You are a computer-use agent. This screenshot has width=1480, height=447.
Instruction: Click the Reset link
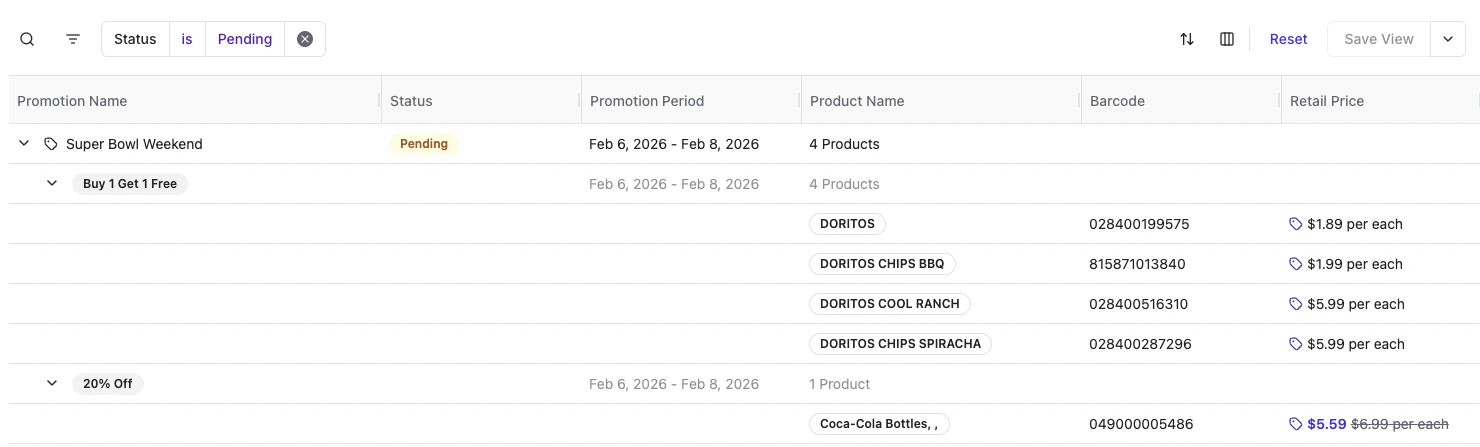tap(1288, 39)
